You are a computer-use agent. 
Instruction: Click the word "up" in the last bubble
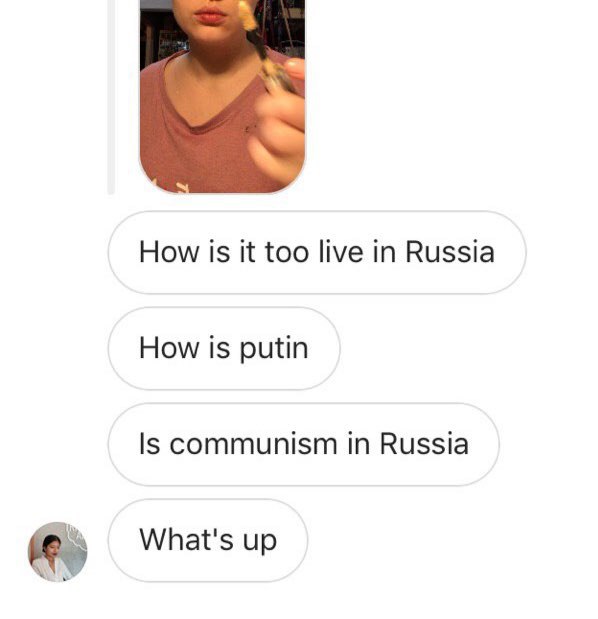click(260, 542)
